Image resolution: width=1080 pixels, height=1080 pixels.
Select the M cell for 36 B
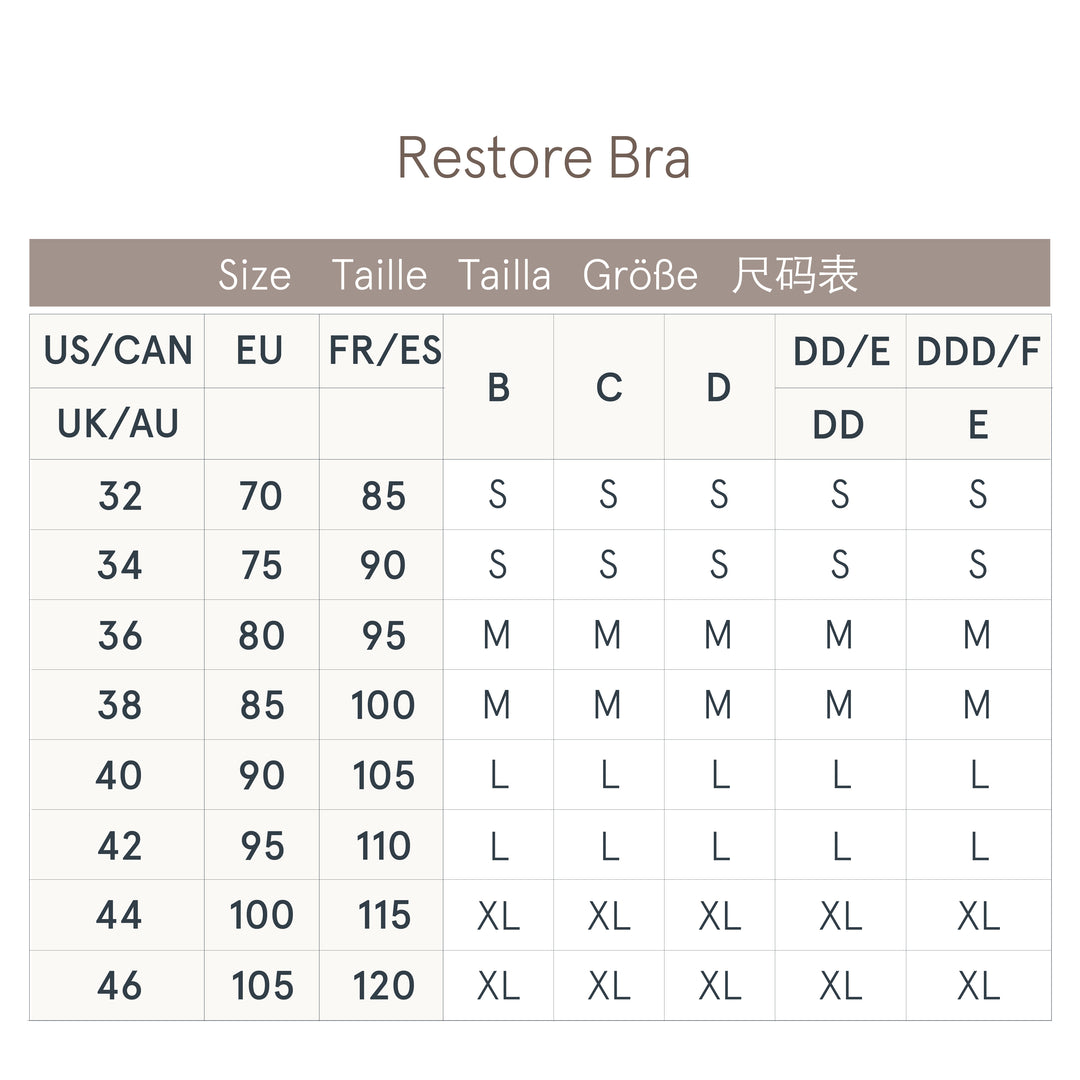497,635
